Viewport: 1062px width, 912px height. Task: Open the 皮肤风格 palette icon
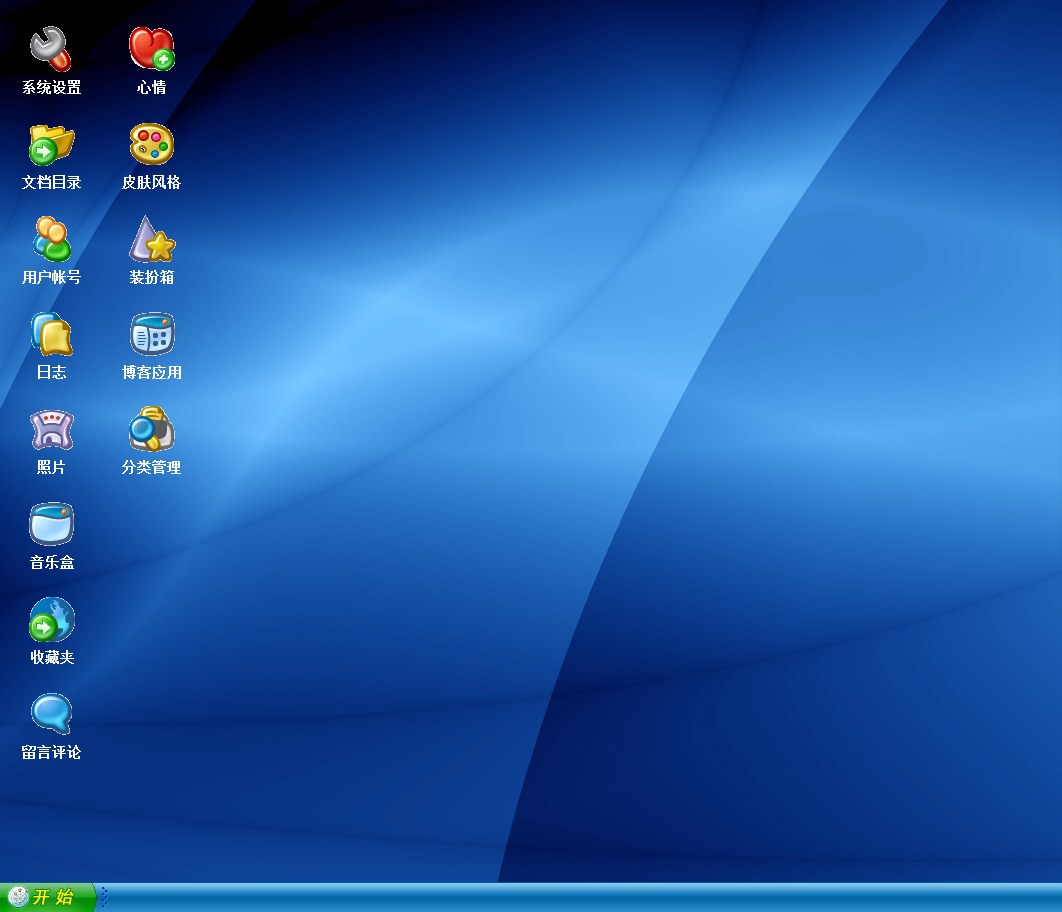pyautogui.click(x=151, y=144)
